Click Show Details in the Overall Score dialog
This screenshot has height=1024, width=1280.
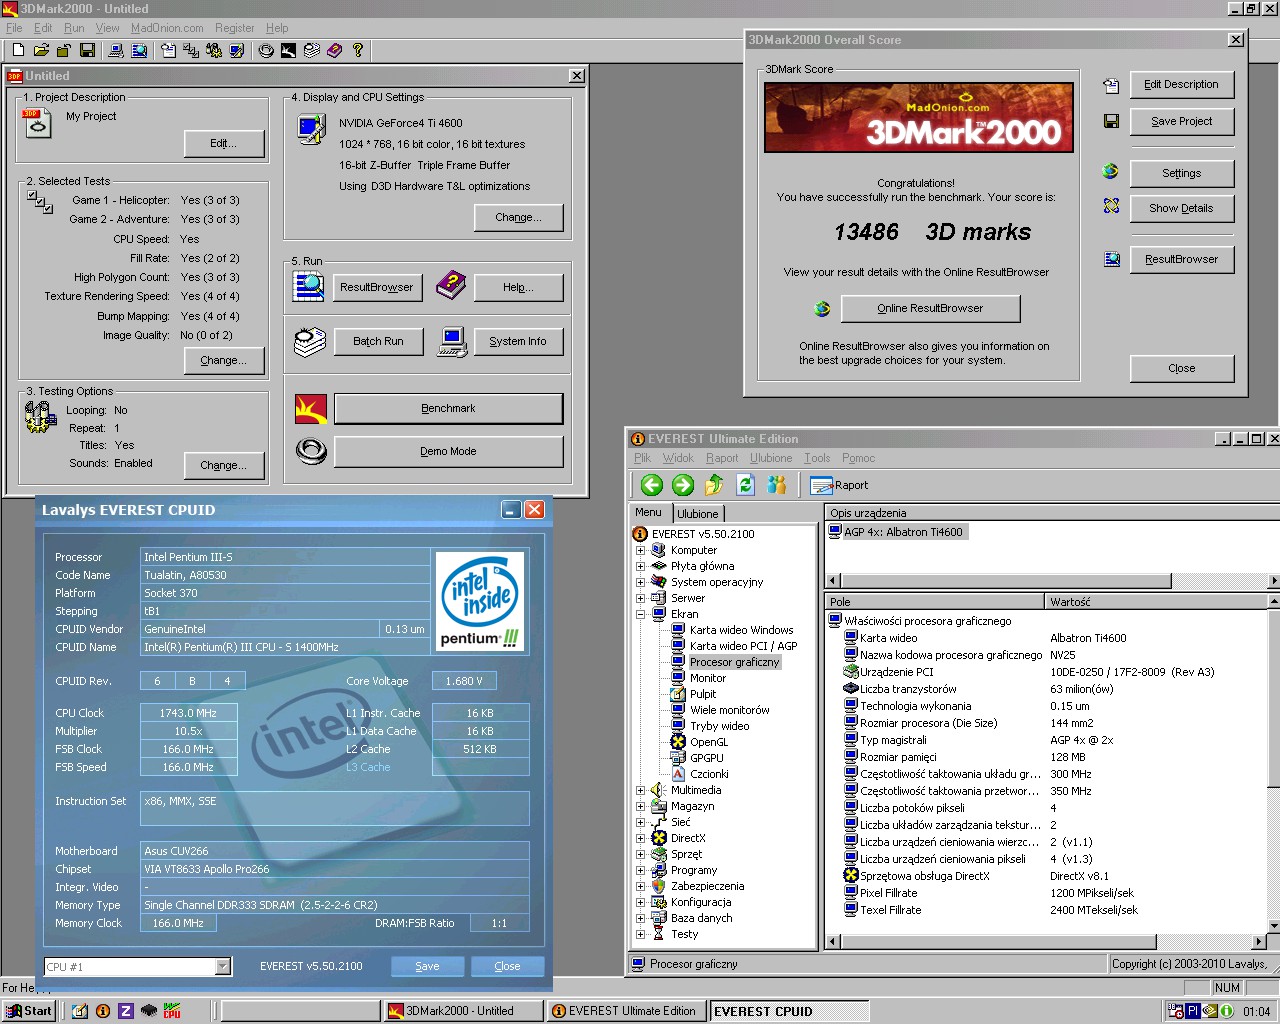(x=1181, y=208)
